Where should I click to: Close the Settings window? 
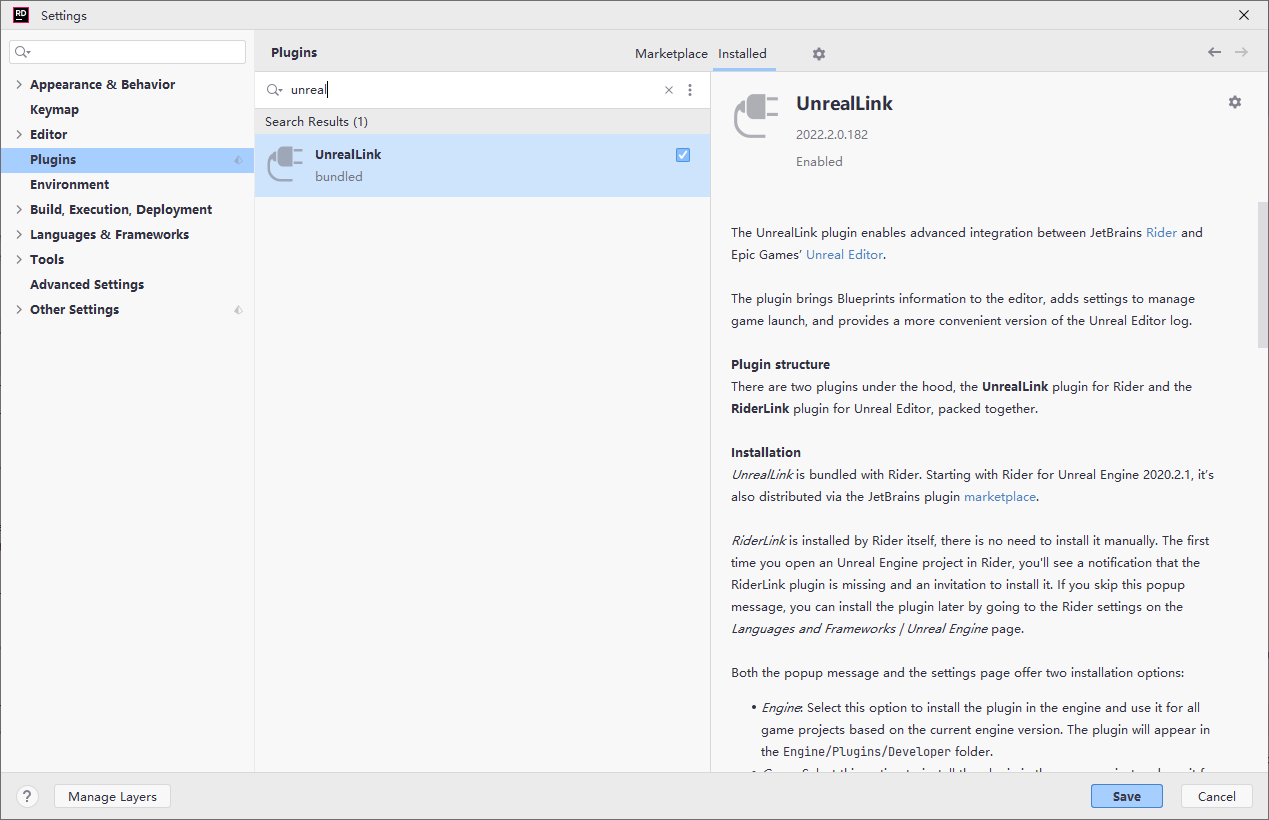click(1244, 15)
